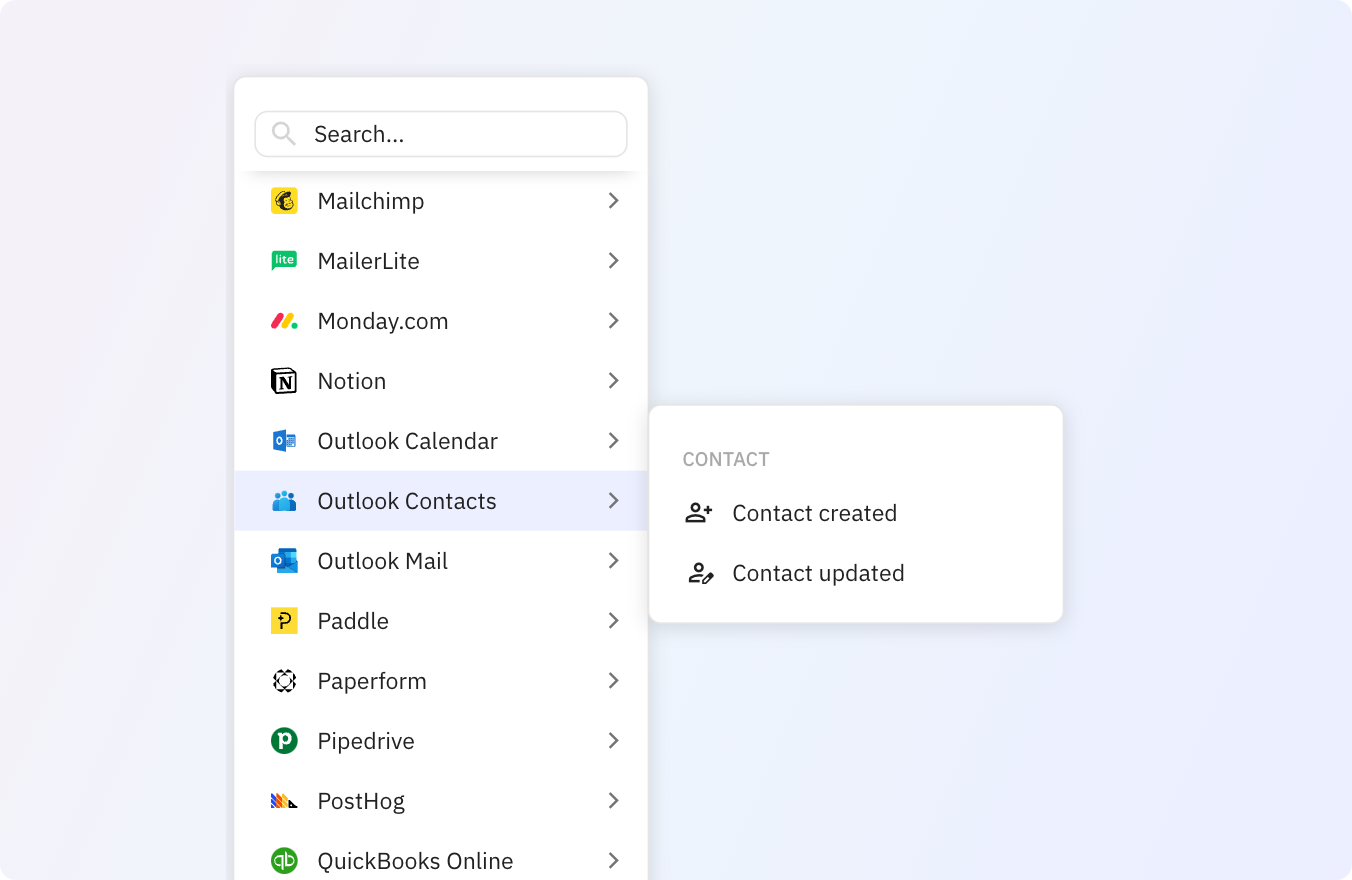Click the Paperform logo icon
This screenshot has height=880, width=1352.
click(284, 681)
